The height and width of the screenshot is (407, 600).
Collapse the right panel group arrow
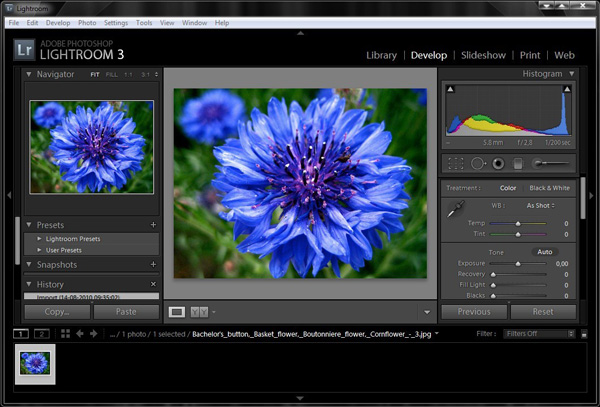(x=592, y=195)
